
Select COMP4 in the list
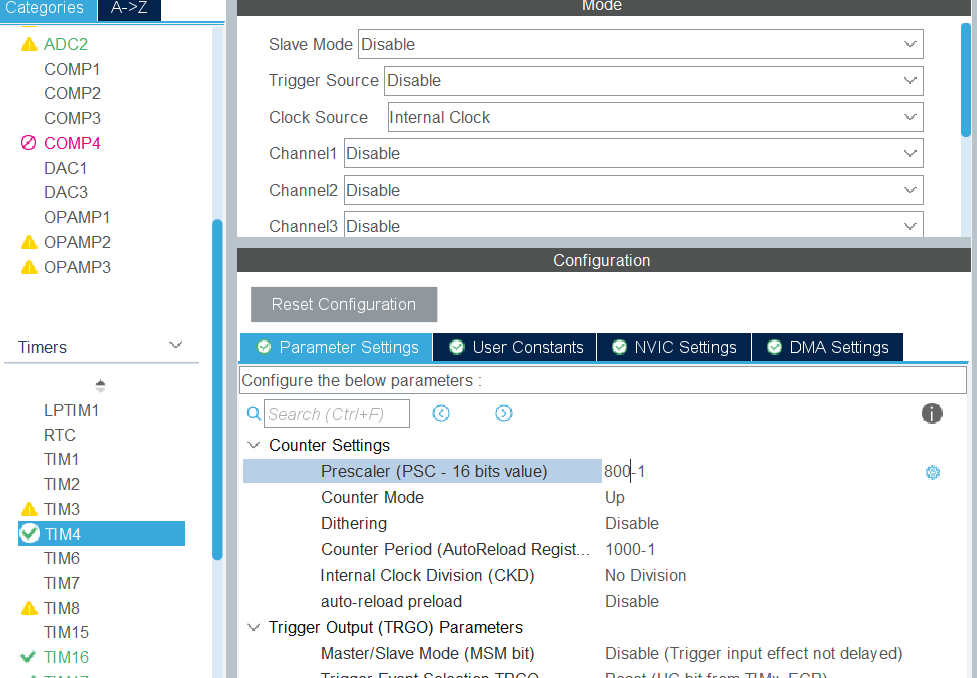pyautogui.click(x=72, y=143)
